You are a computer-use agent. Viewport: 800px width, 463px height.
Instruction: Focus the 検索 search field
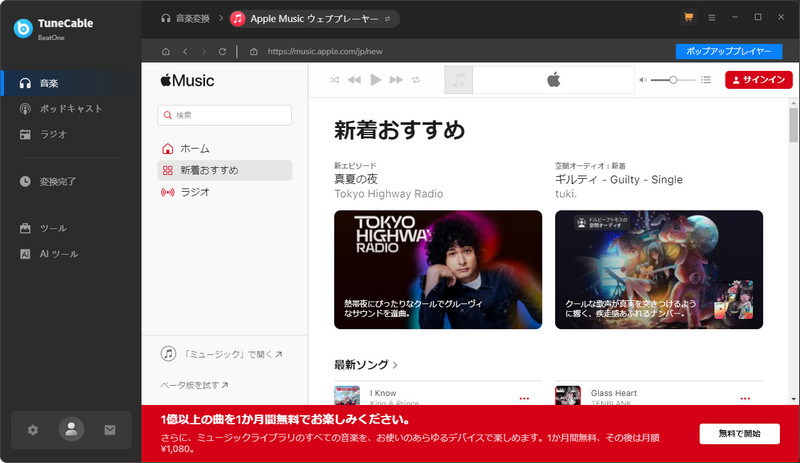(224, 115)
